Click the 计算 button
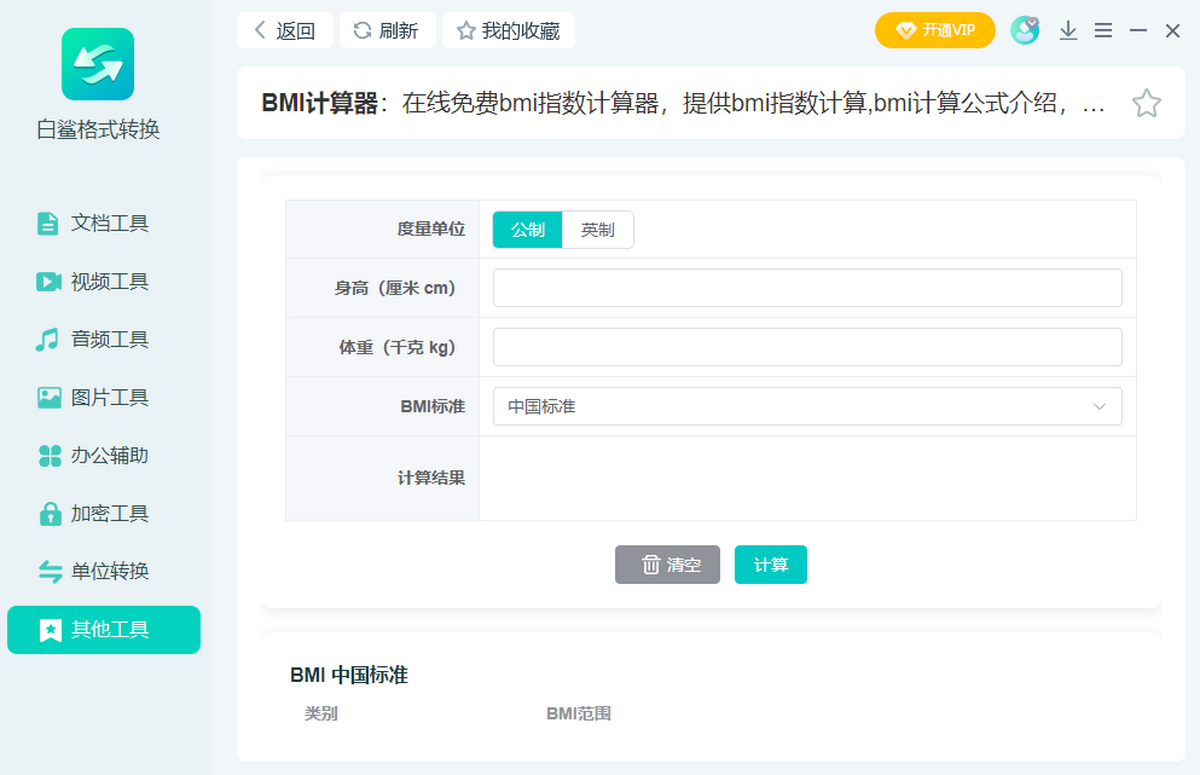This screenshot has width=1200, height=775. 770,565
